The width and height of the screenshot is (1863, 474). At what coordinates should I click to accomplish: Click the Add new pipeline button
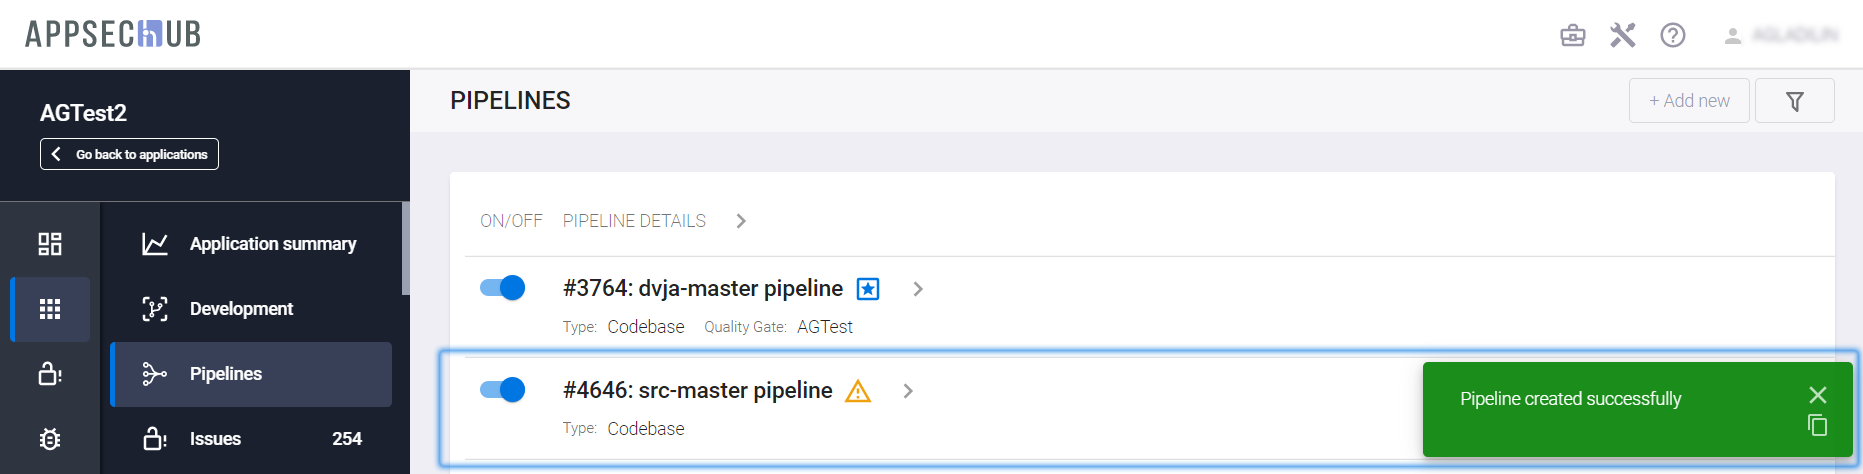[x=1689, y=101]
